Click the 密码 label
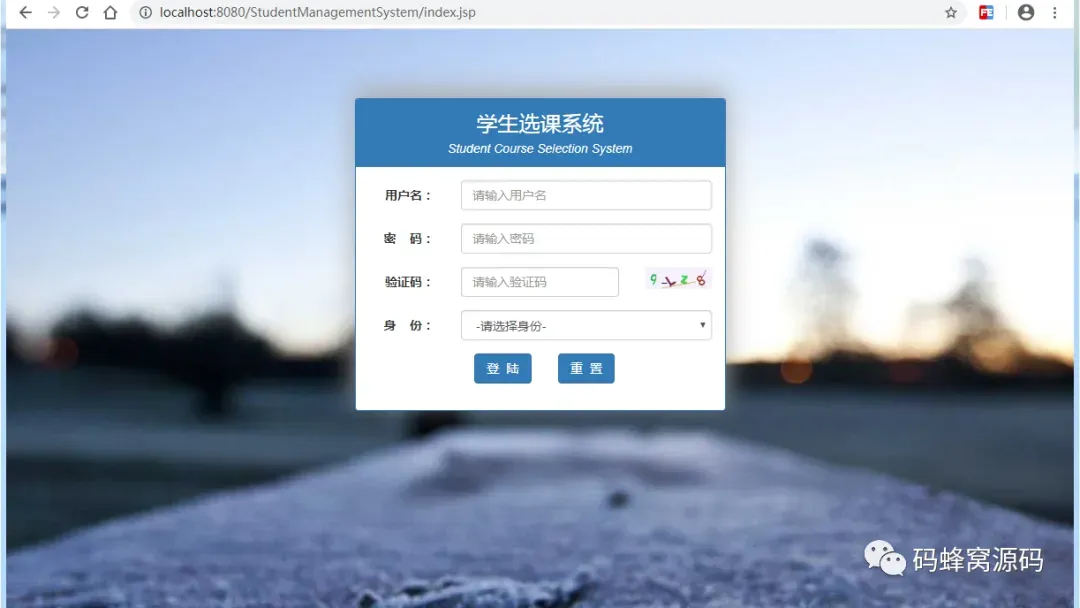Screen dimensions: 1080x608 [408, 239]
